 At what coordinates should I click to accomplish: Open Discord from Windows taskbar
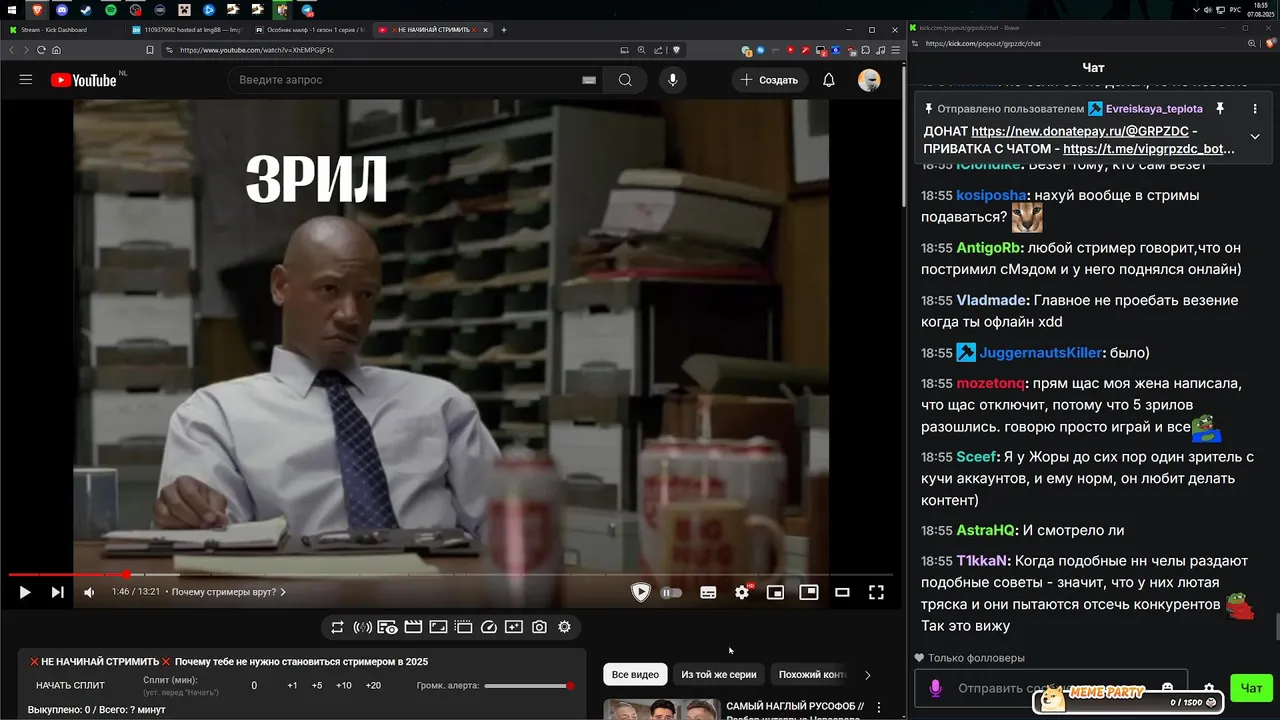click(62, 9)
